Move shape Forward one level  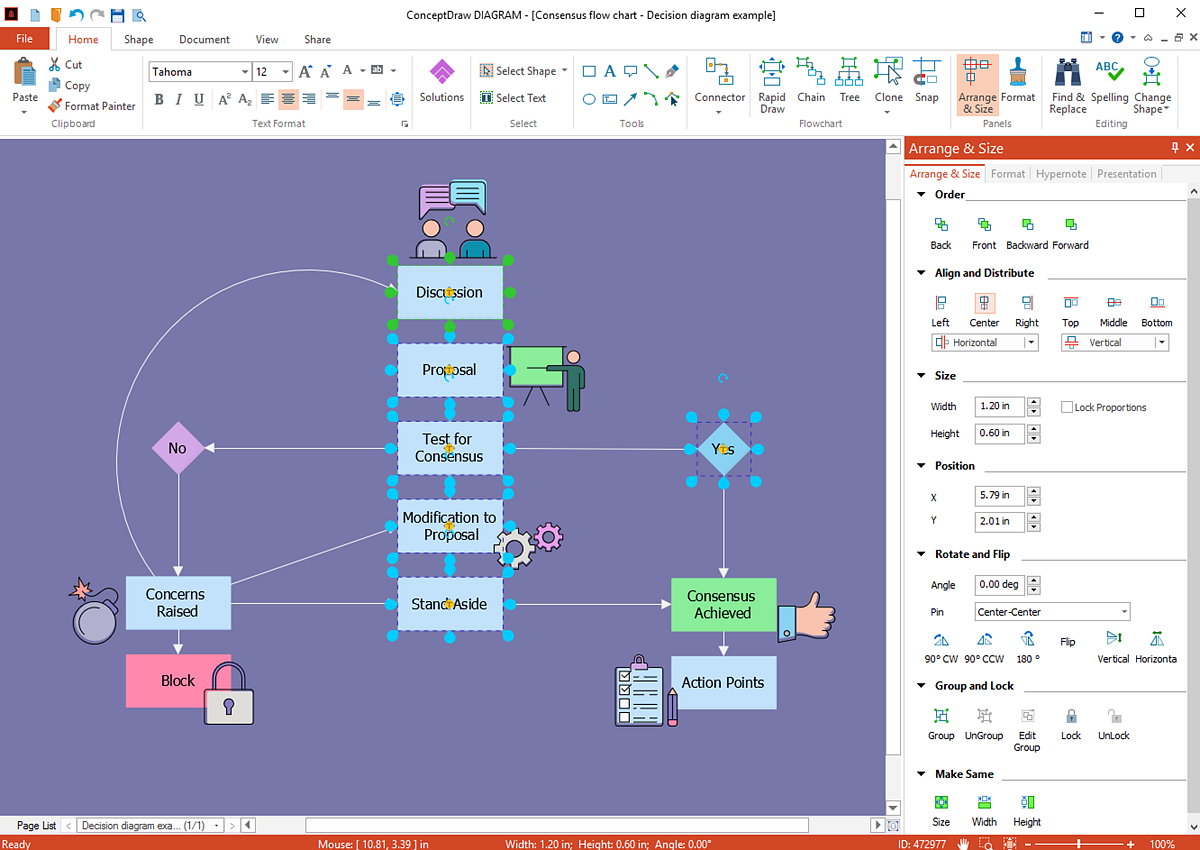tap(1070, 234)
